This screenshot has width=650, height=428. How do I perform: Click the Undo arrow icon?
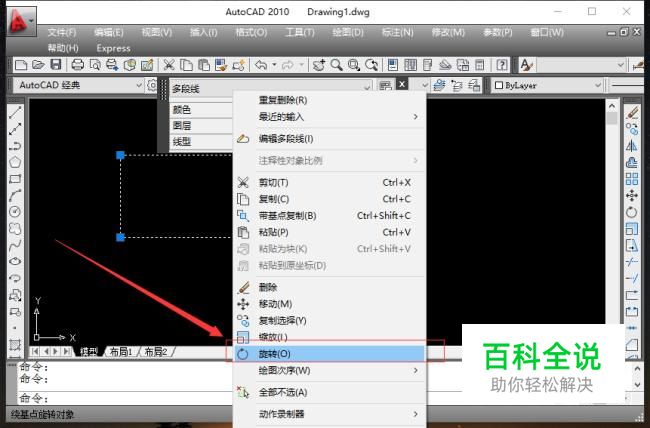(261, 65)
